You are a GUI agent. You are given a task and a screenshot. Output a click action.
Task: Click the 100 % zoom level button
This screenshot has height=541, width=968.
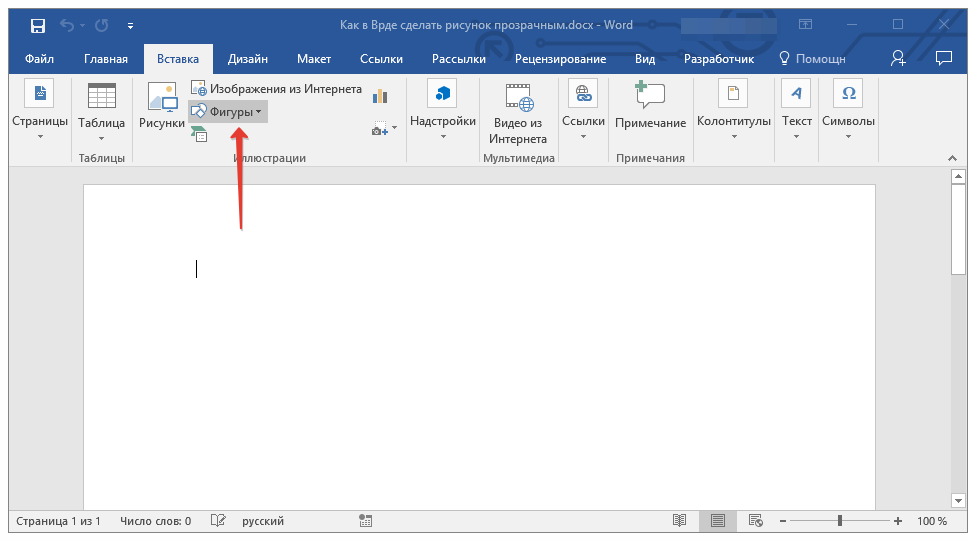point(932,521)
